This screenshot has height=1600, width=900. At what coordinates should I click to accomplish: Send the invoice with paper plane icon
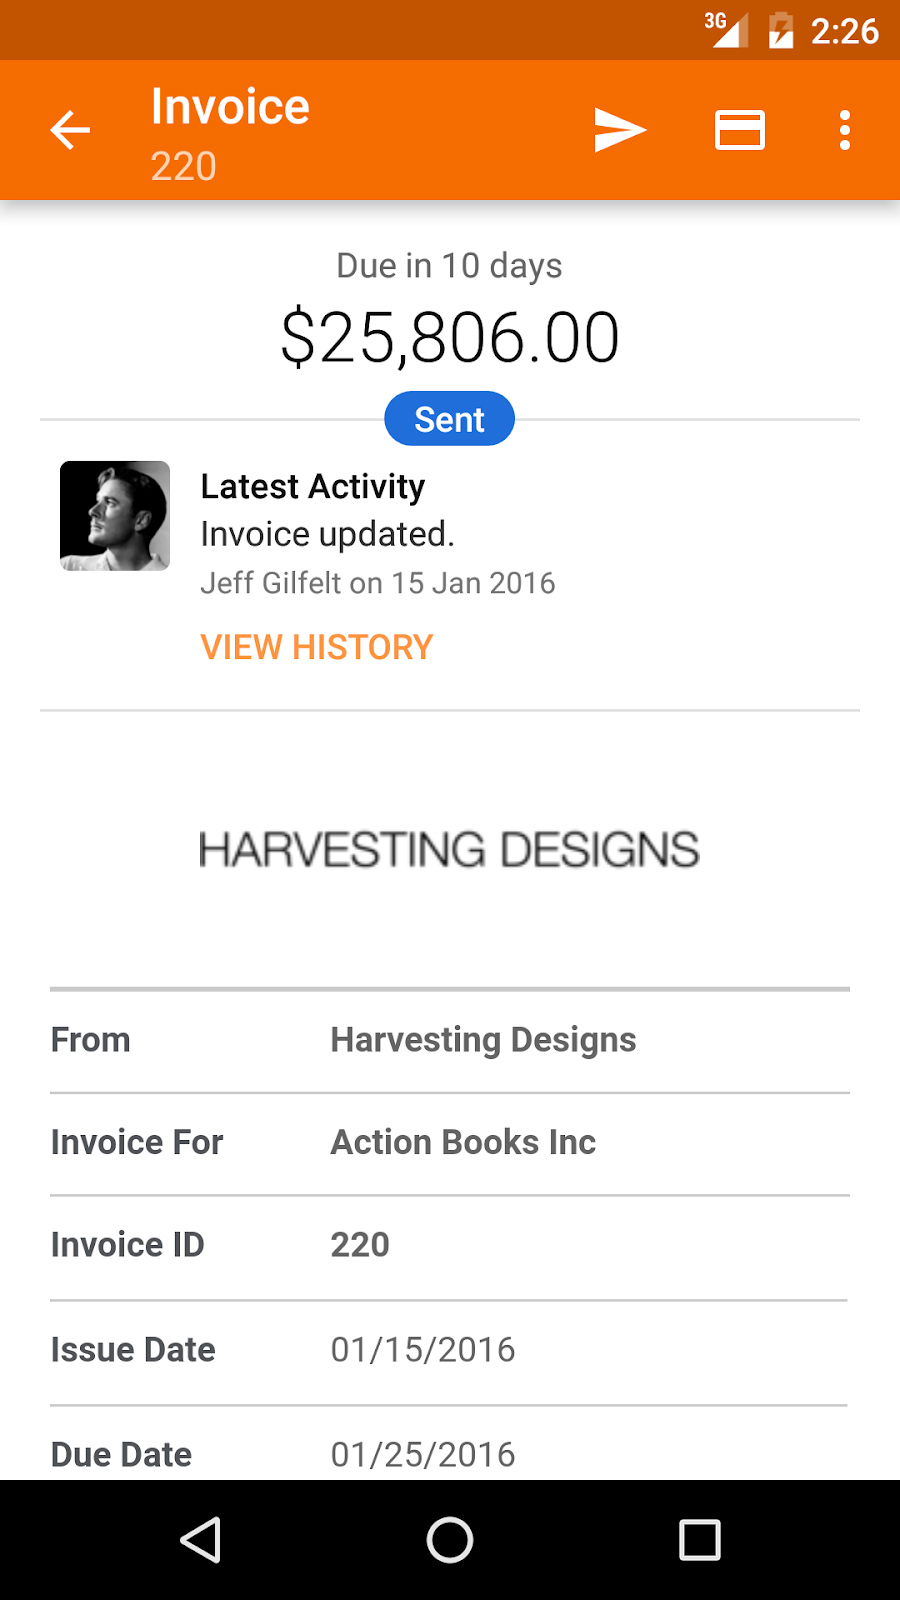[620, 130]
